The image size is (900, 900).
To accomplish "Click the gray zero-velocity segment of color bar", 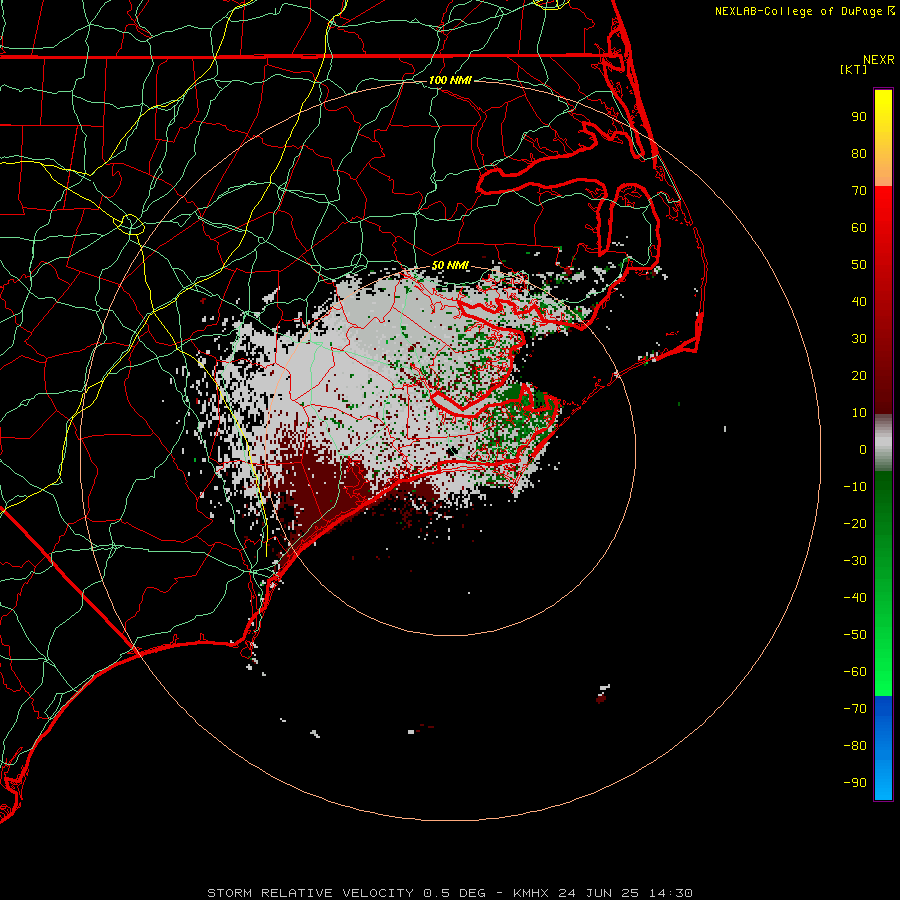I will click(883, 443).
